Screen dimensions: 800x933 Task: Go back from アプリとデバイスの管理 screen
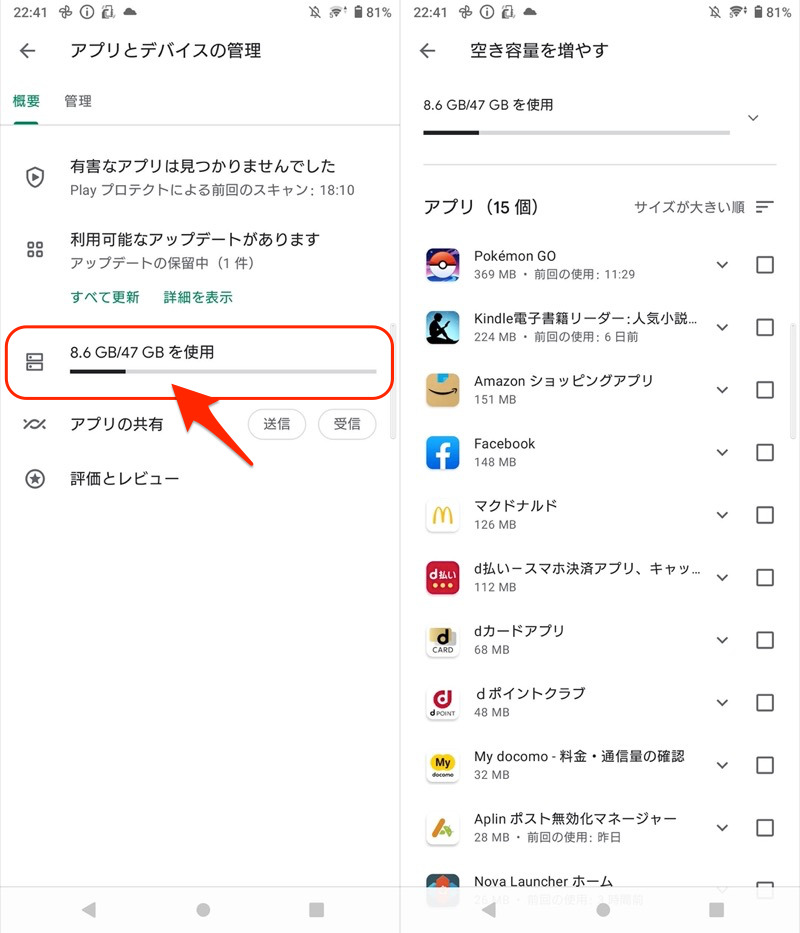pyautogui.click(x=28, y=51)
